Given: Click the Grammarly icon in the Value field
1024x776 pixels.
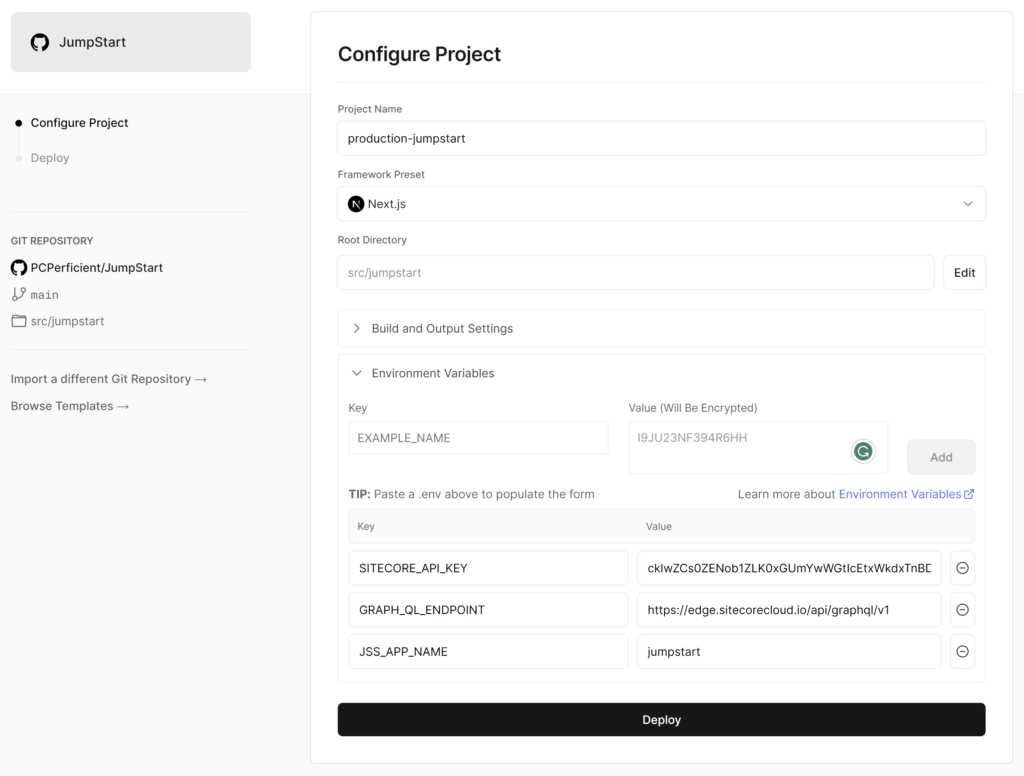Looking at the screenshot, I should [x=863, y=451].
